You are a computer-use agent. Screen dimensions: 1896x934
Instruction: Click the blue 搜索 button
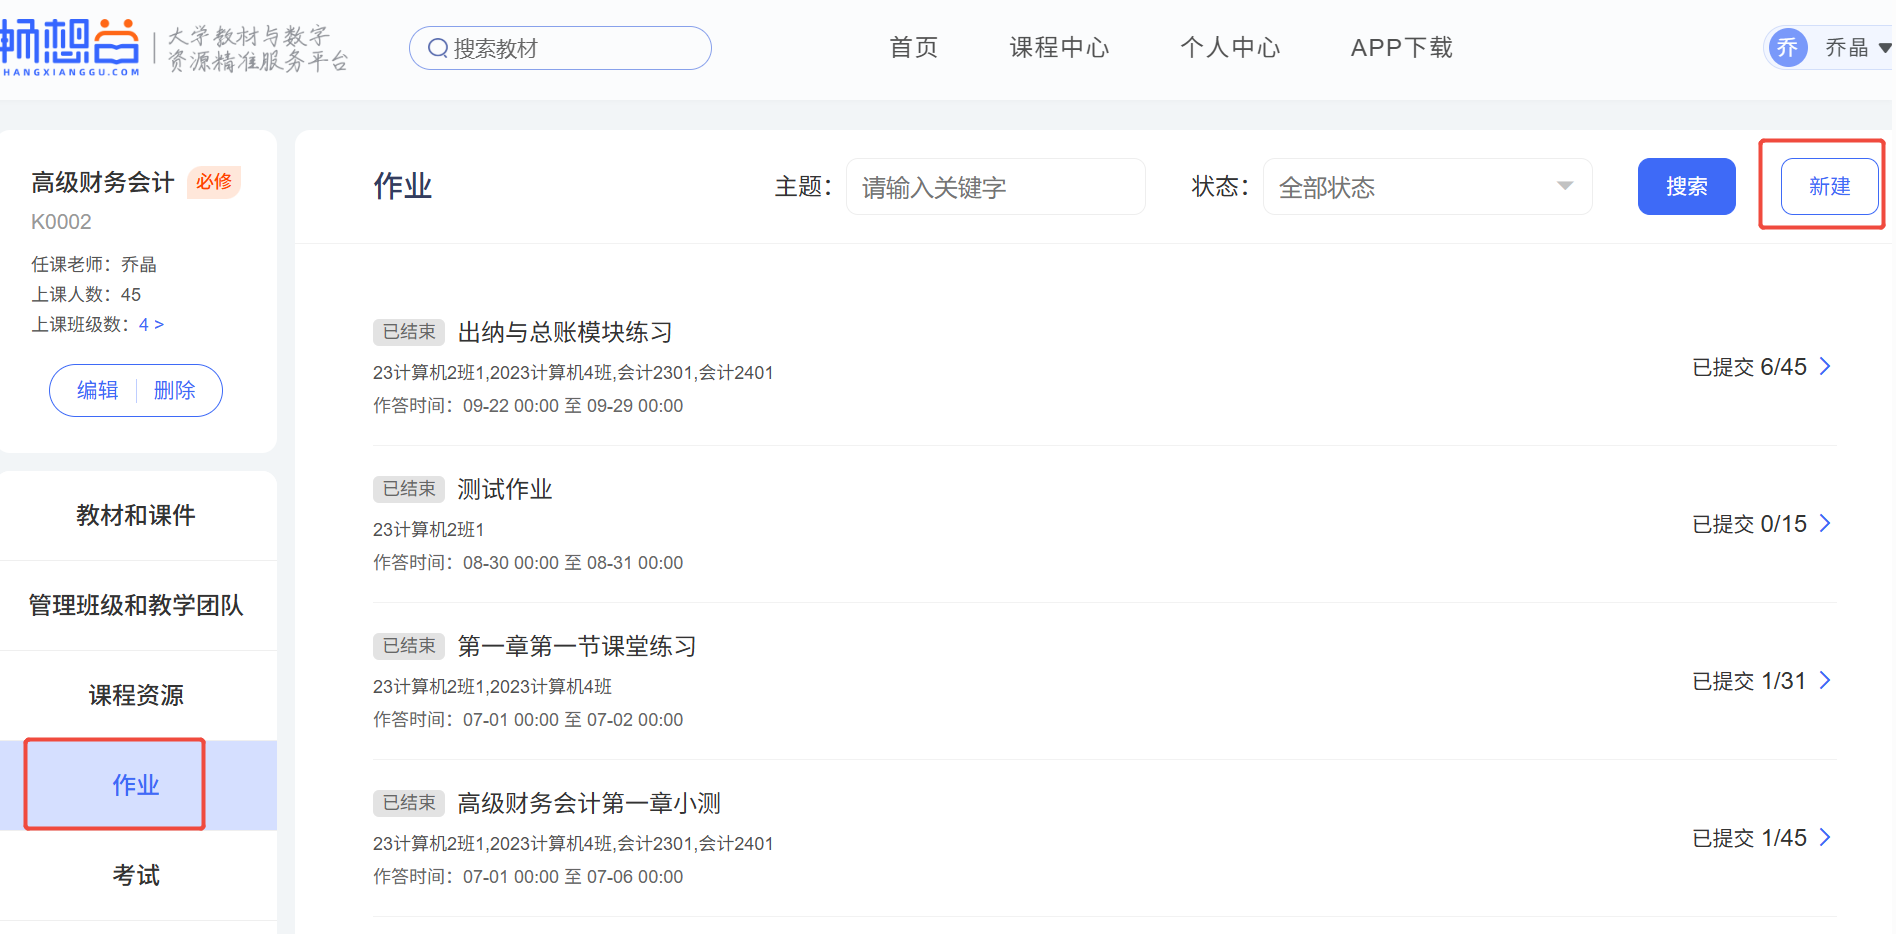click(x=1686, y=187)
